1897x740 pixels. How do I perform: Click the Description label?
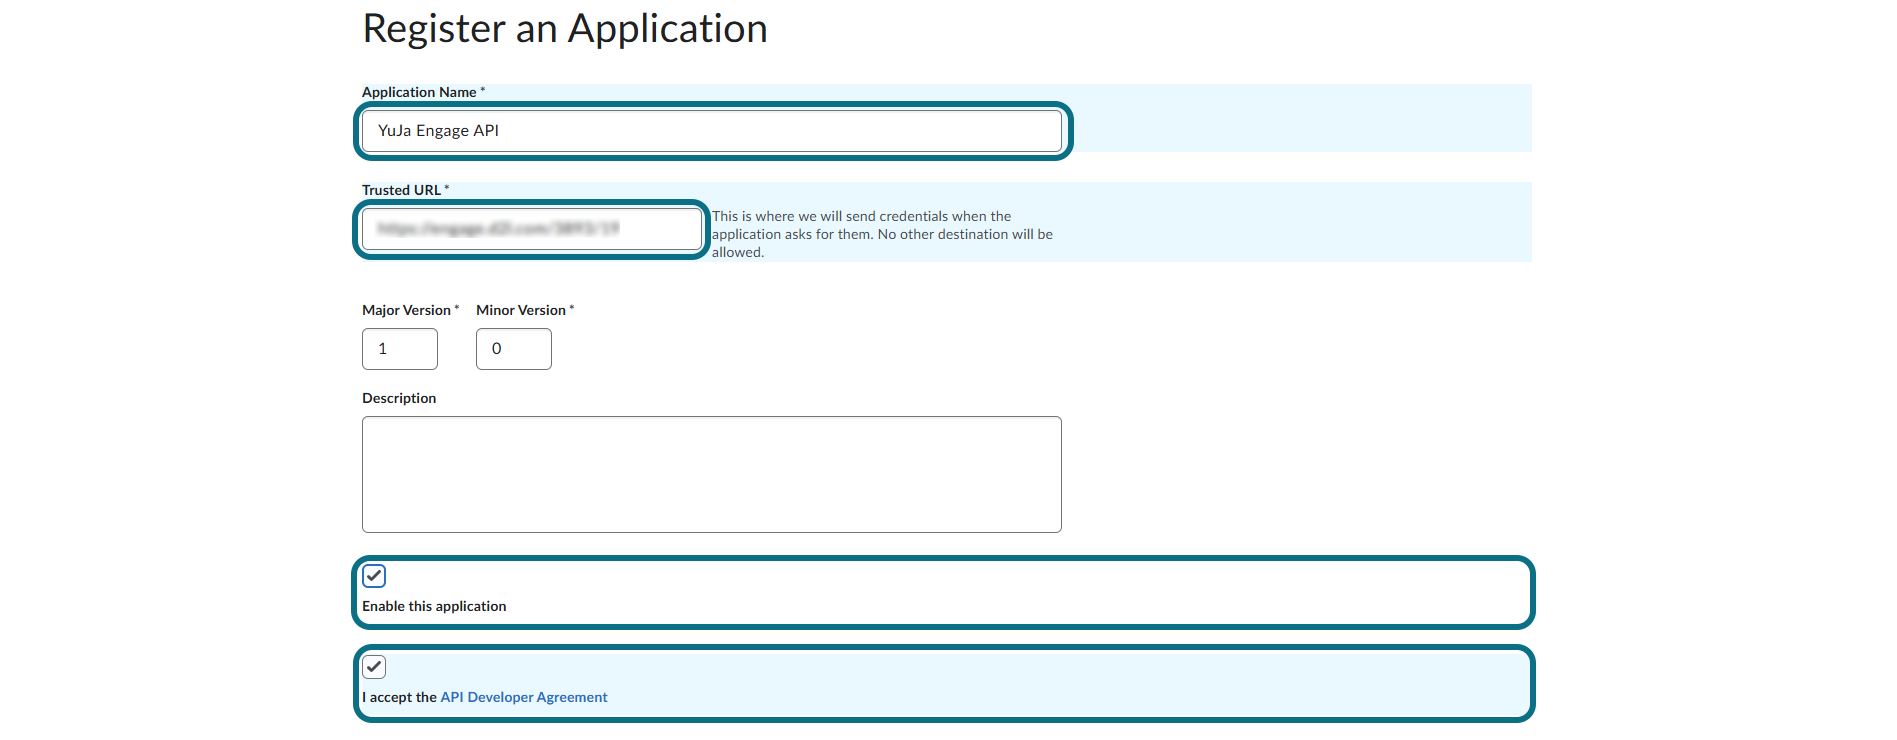pyautogui.click(x=399, y=398)
